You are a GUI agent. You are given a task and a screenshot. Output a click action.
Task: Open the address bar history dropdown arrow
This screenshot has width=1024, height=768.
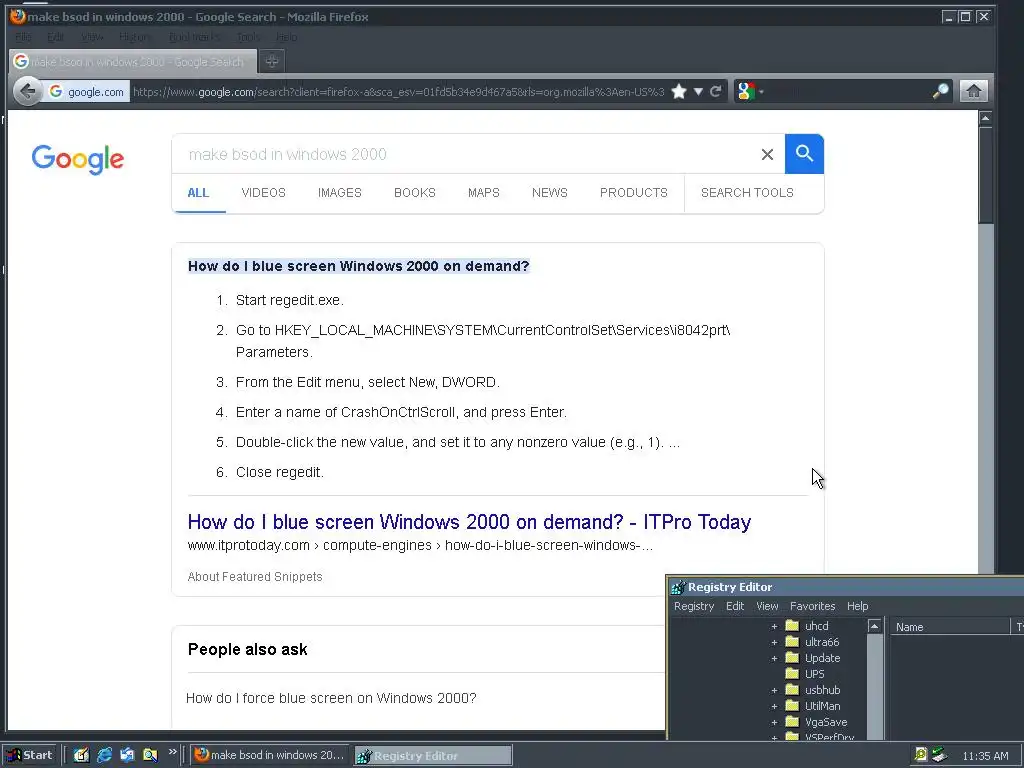[x=698, y=91]
